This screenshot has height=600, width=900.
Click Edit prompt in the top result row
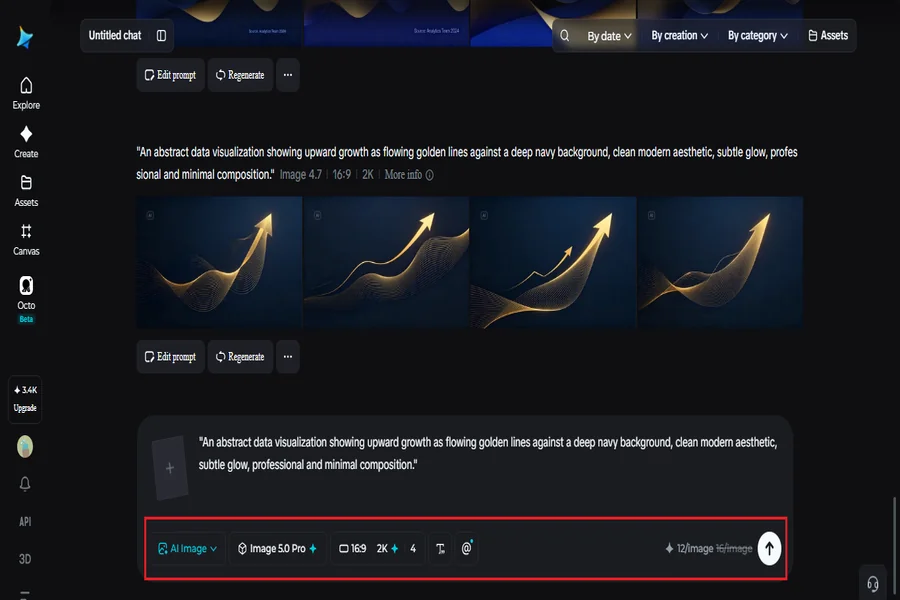click(x=170, y=75)
